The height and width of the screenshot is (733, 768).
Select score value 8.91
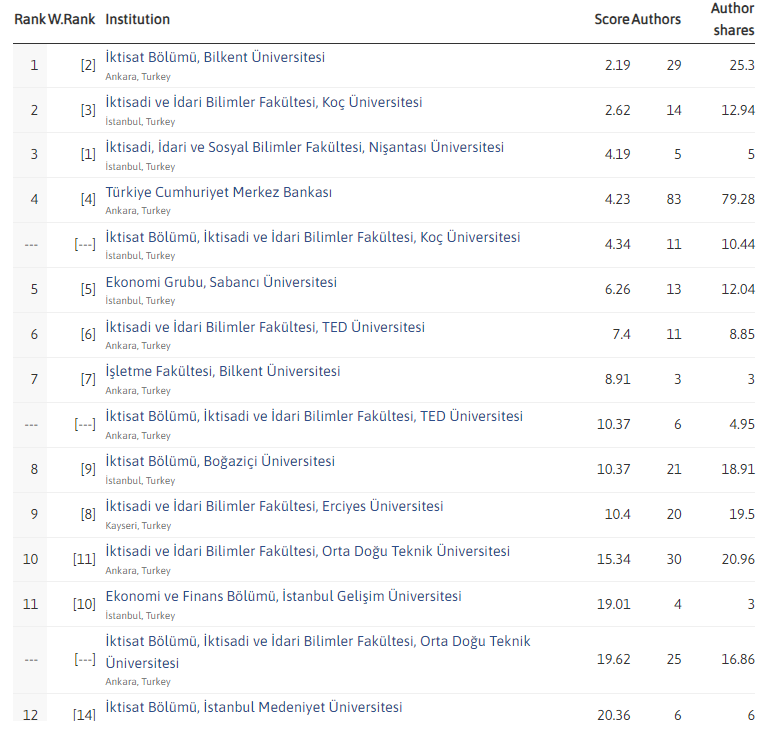(617, 379)
